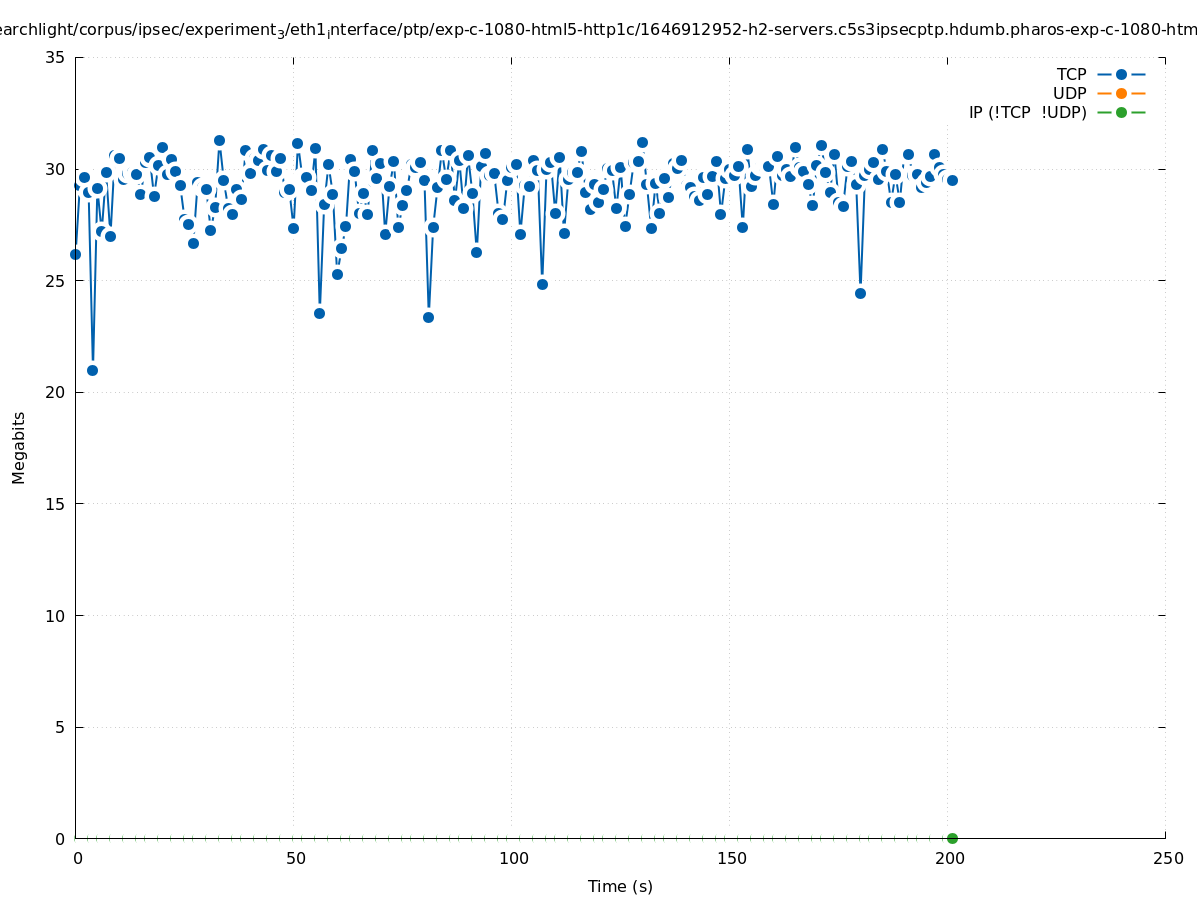Click the lowest TCP point near 21 Megabits
The height and width of the screenshot is (900, 1197).
[92, 370]
